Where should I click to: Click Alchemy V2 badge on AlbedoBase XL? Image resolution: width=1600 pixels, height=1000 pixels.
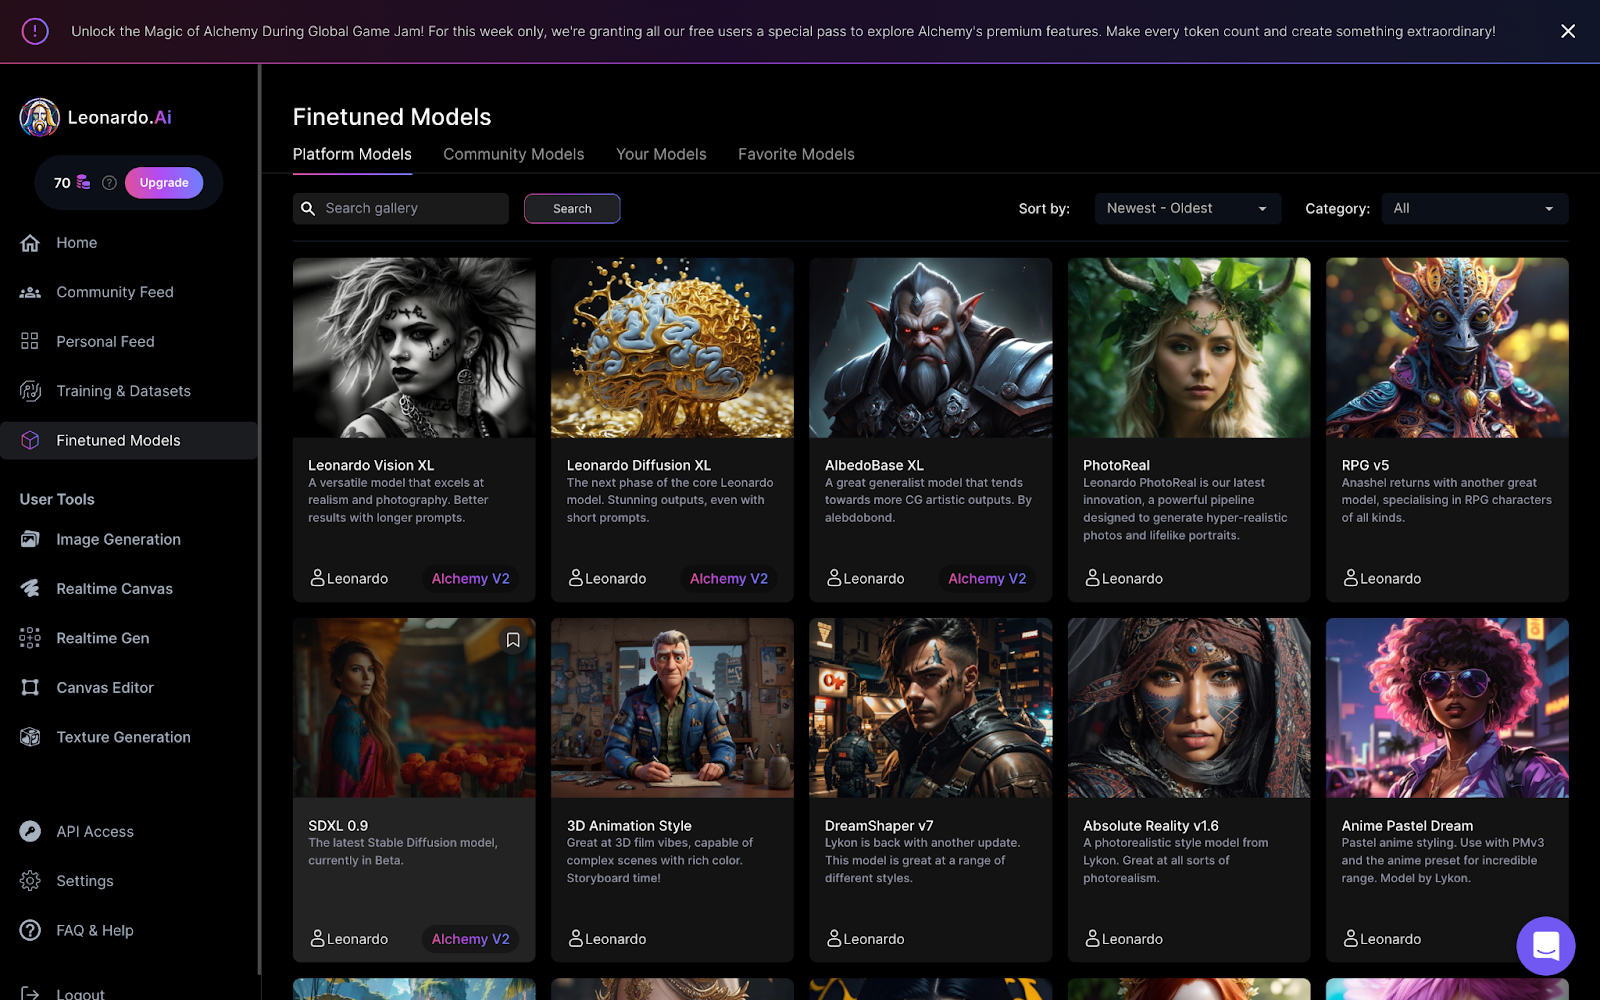(x=987, y=578)
